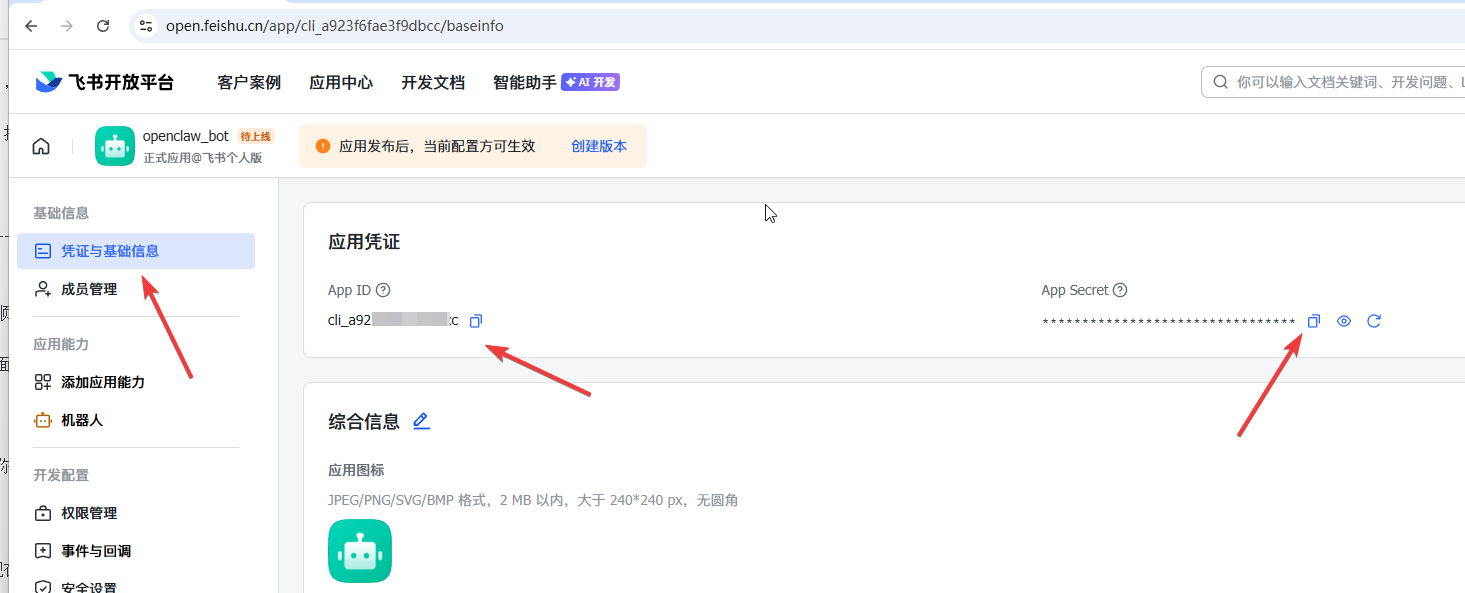Copy the App Secret value
The image size is (1465, 593).
click(x=1314, y=321)
